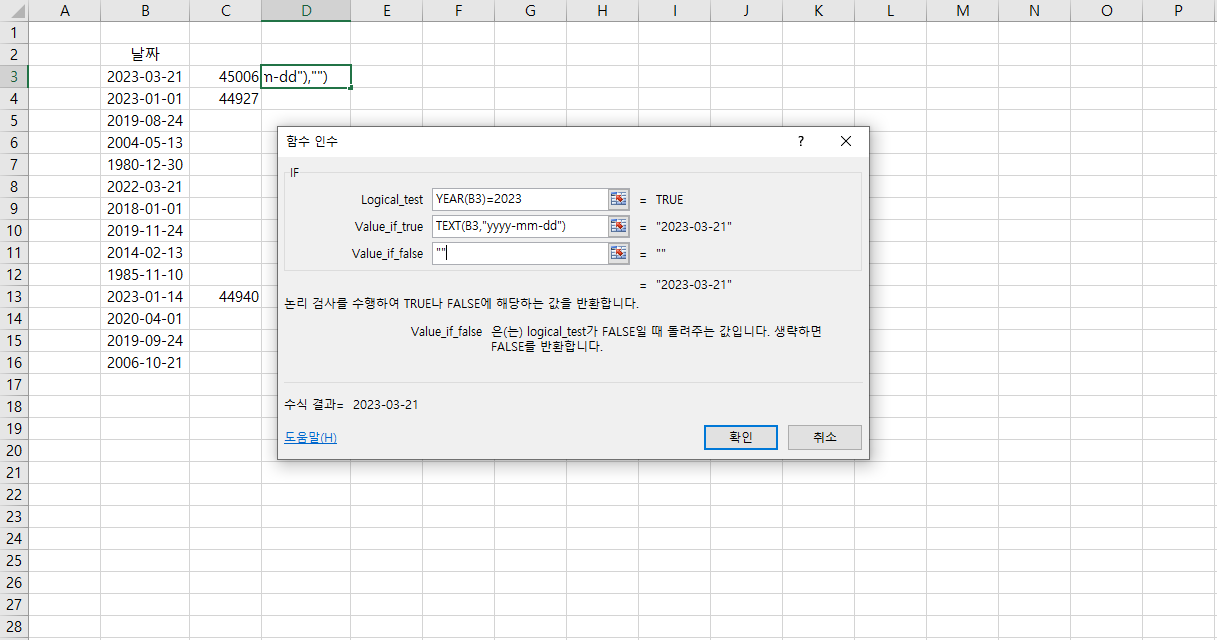The width and height of the screenshot is (1217, 640).
Task: Click the Value_if_true input field
Action: pyautogui.click(x=520, y=226)
